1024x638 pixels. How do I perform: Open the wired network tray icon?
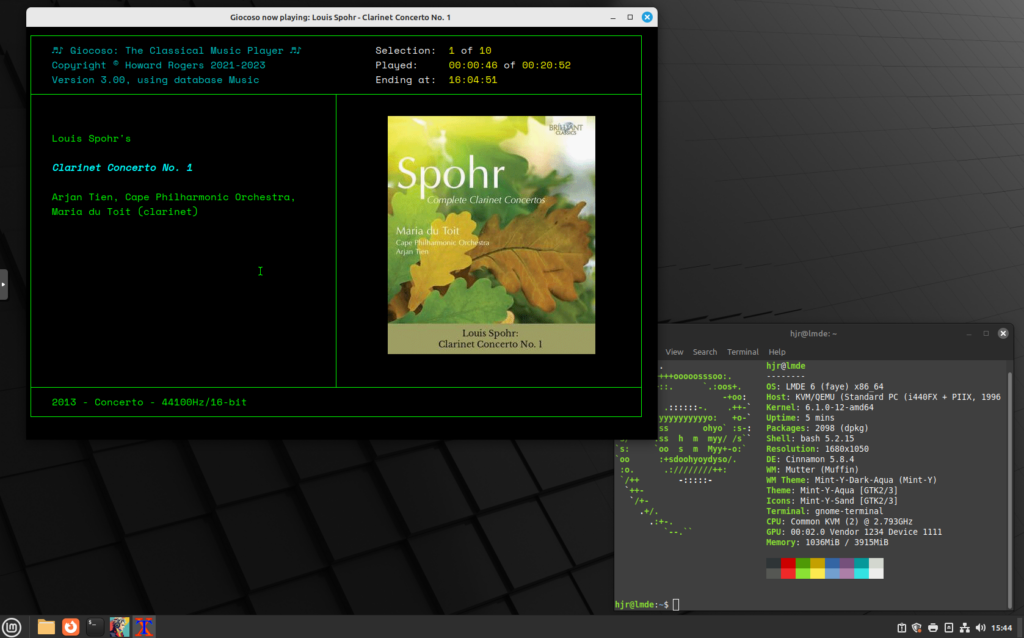click(x=965, y=628)
